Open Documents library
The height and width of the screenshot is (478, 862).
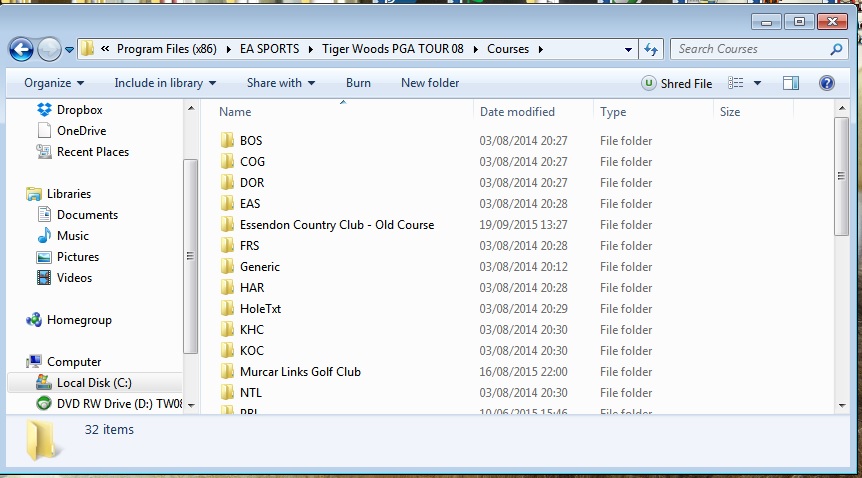77,215
